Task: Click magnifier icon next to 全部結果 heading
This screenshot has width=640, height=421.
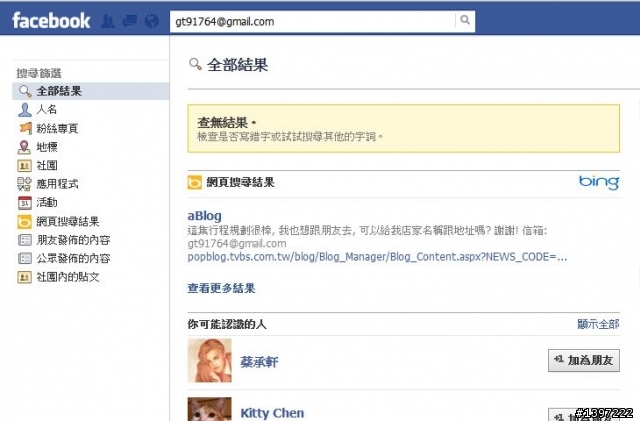Action: (195, 64)
